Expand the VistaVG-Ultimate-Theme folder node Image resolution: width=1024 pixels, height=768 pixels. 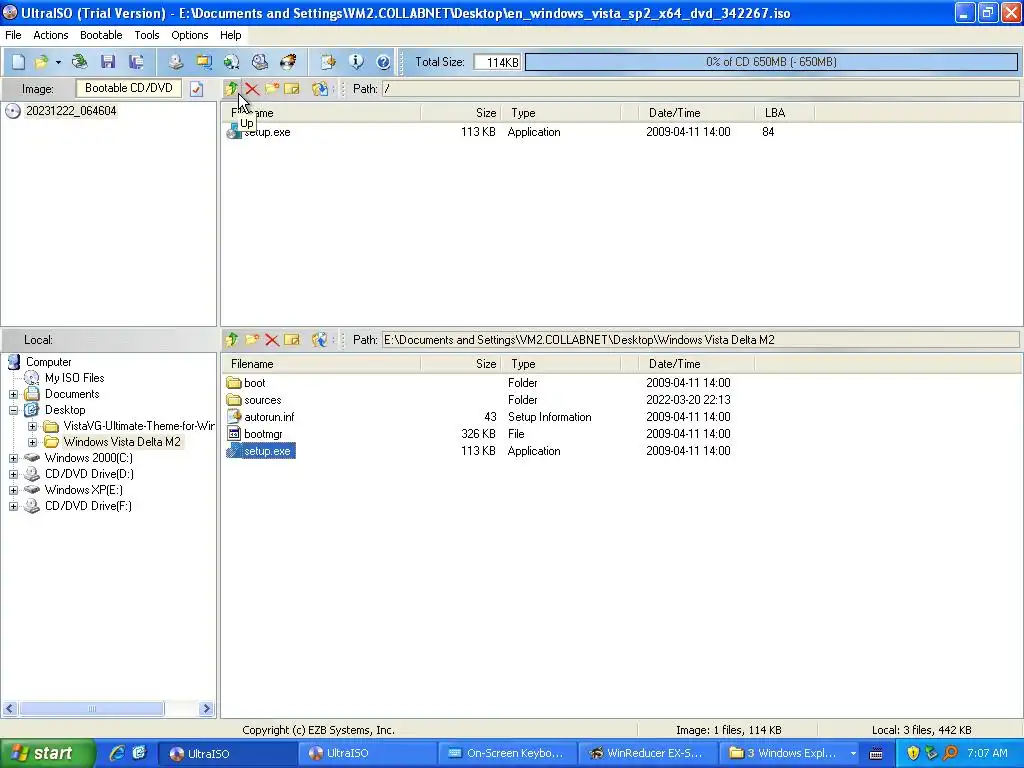click(32, 426)
